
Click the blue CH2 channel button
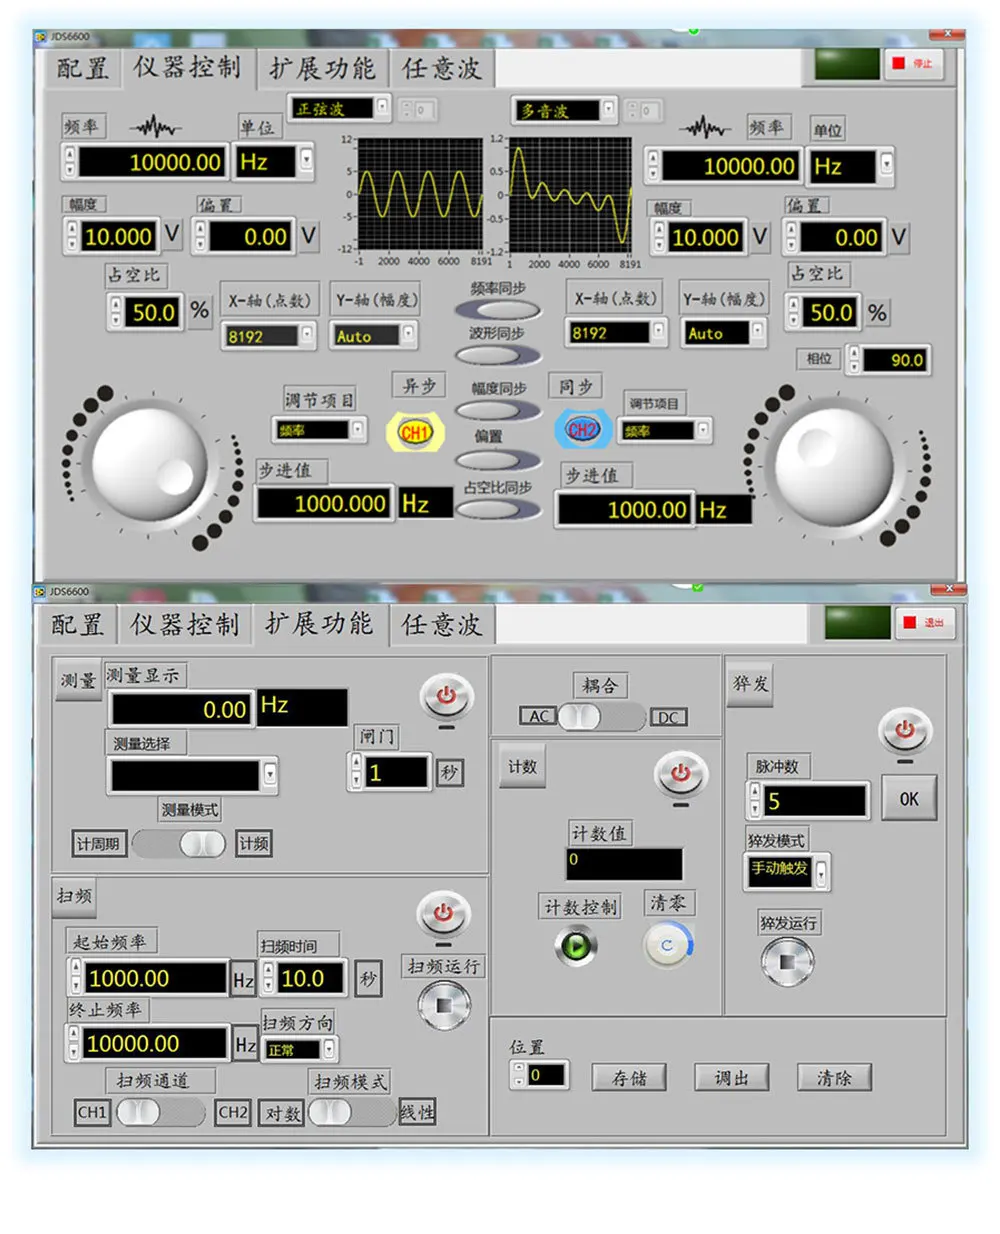pyautogui.click(x=582, y=430)
